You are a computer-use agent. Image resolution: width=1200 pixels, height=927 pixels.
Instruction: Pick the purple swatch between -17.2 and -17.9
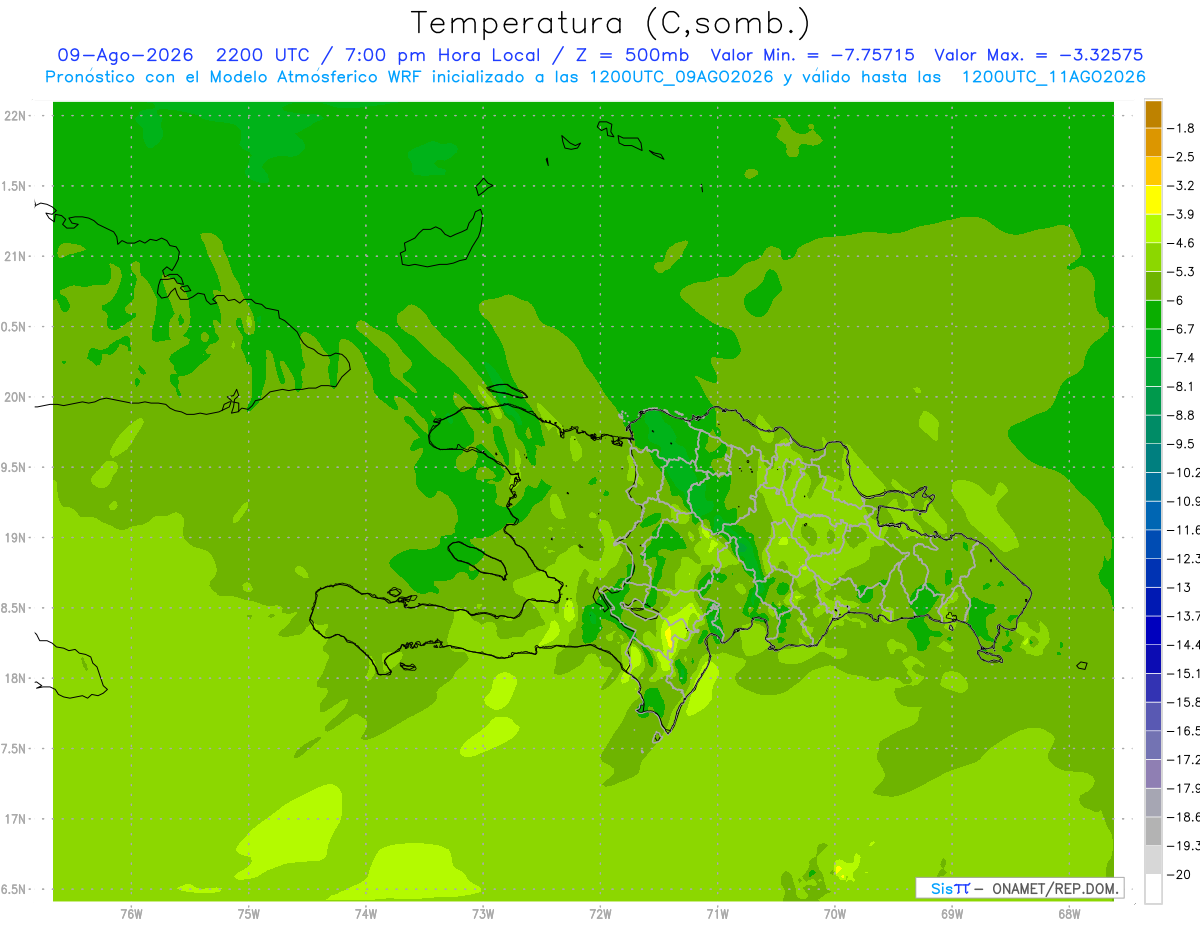pos(1153,774)
